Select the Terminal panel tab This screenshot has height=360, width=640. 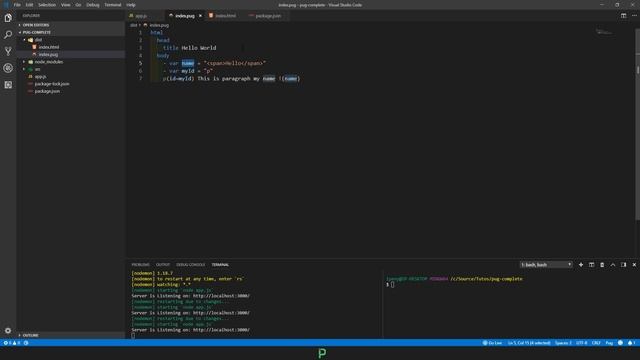[220, 264]
